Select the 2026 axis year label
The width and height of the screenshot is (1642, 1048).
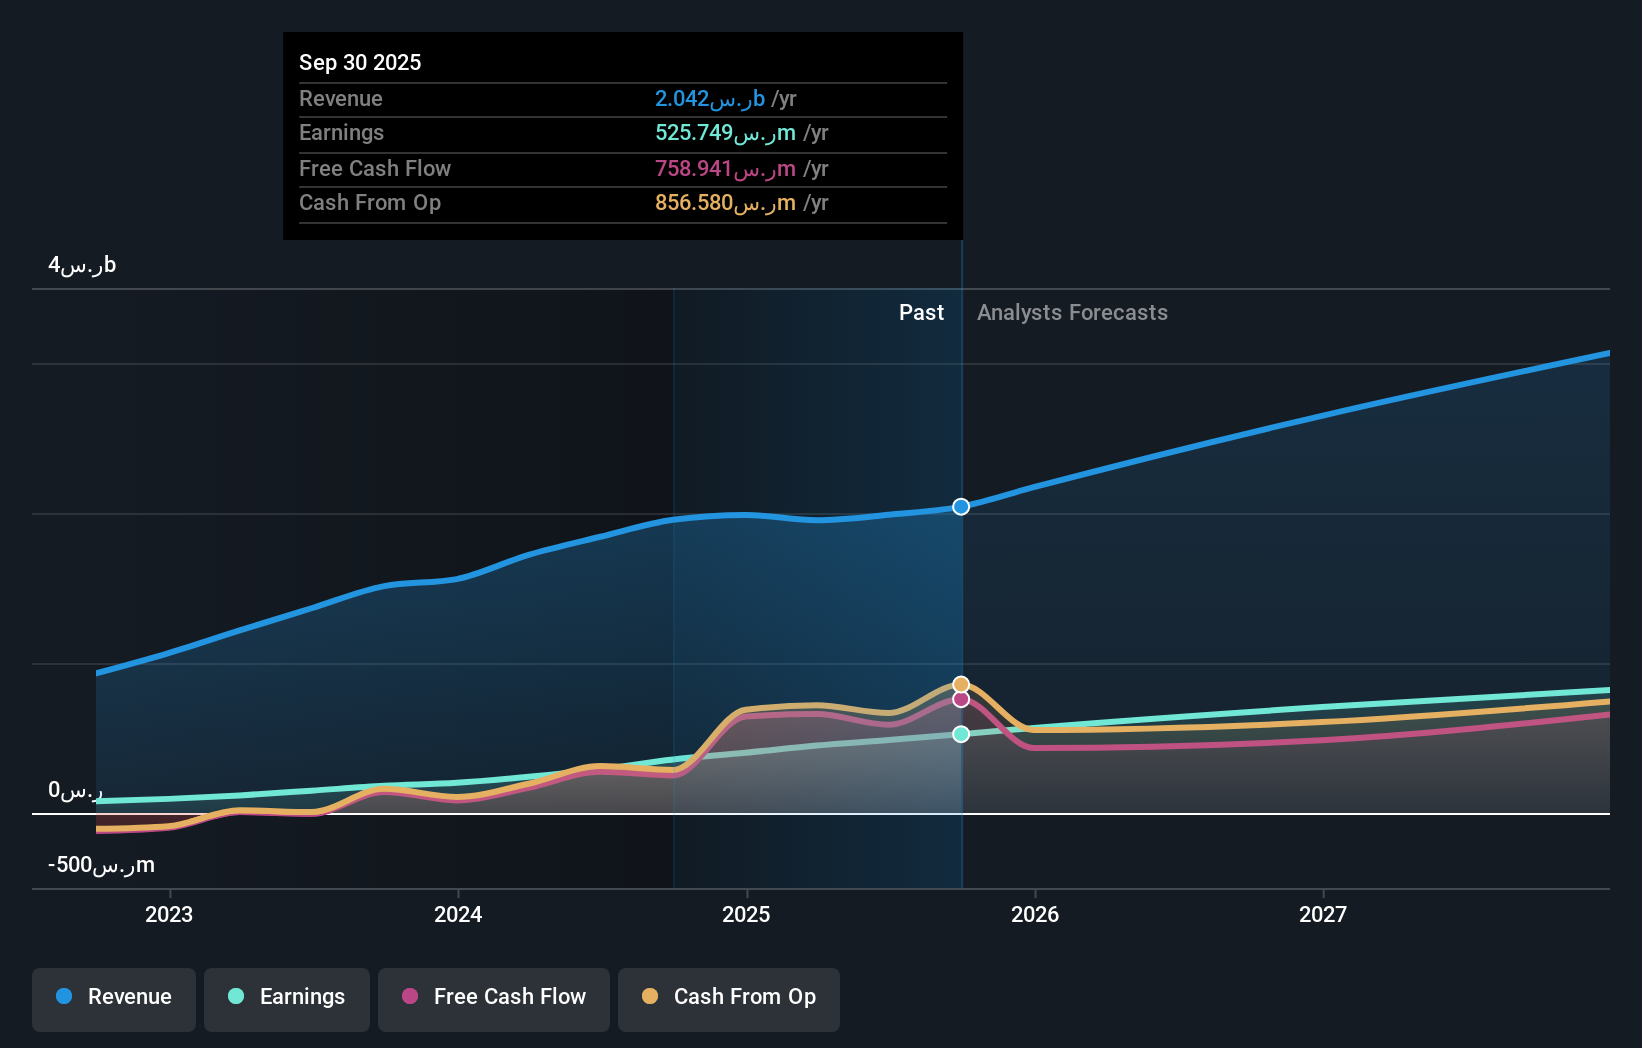[x=1036, y=913]
